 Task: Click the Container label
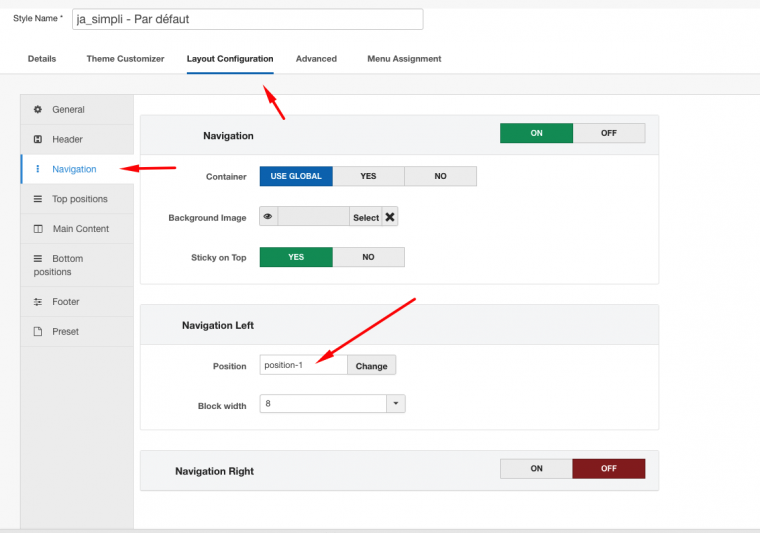click(x=226, y=177)
